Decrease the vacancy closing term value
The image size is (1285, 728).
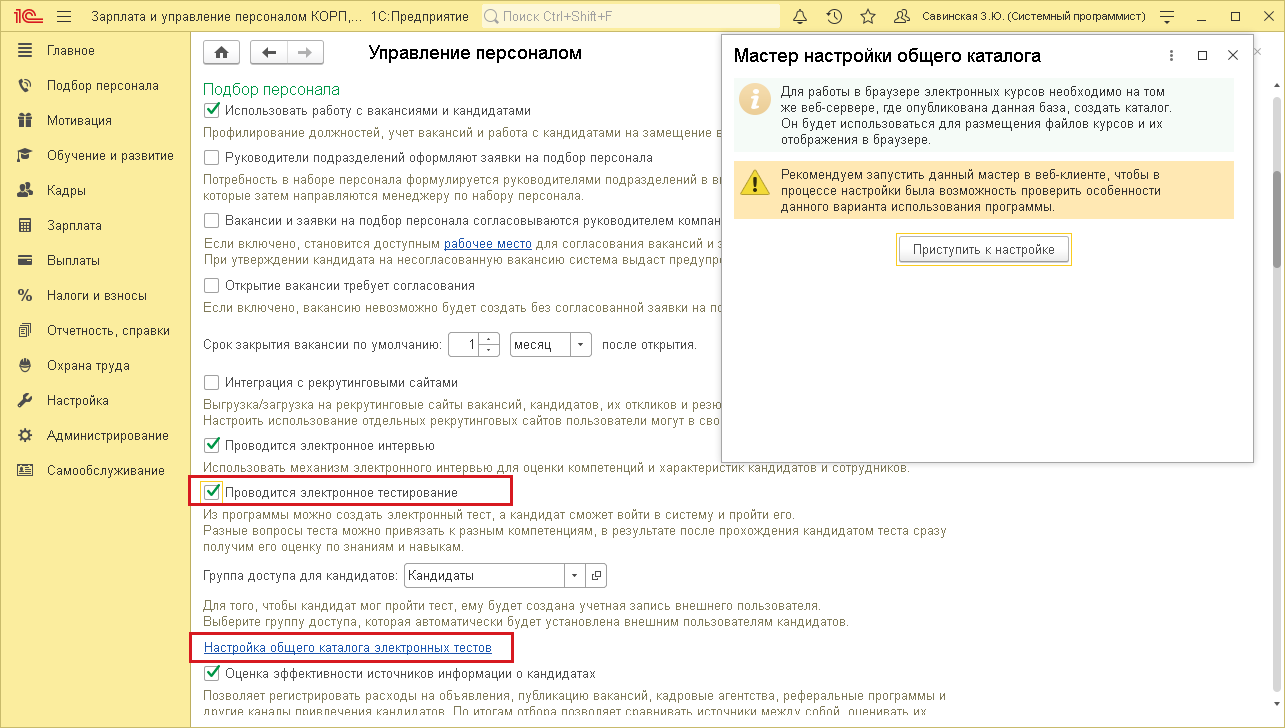(x=488, y=350)
